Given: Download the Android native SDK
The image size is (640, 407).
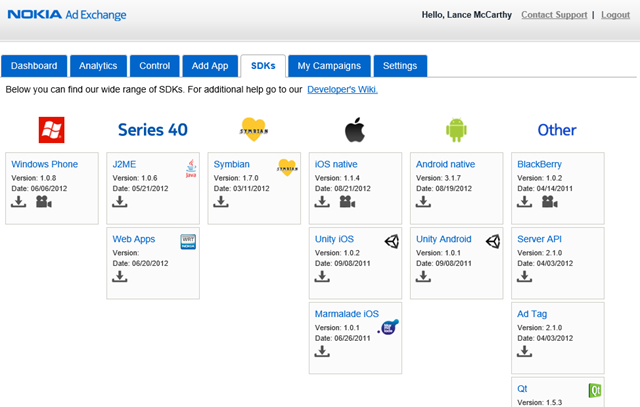Looking at the screenshot, I should coord(423,202).
